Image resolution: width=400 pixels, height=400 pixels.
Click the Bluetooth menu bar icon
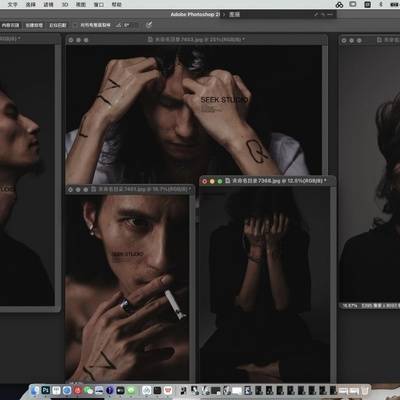click(380, 4)
